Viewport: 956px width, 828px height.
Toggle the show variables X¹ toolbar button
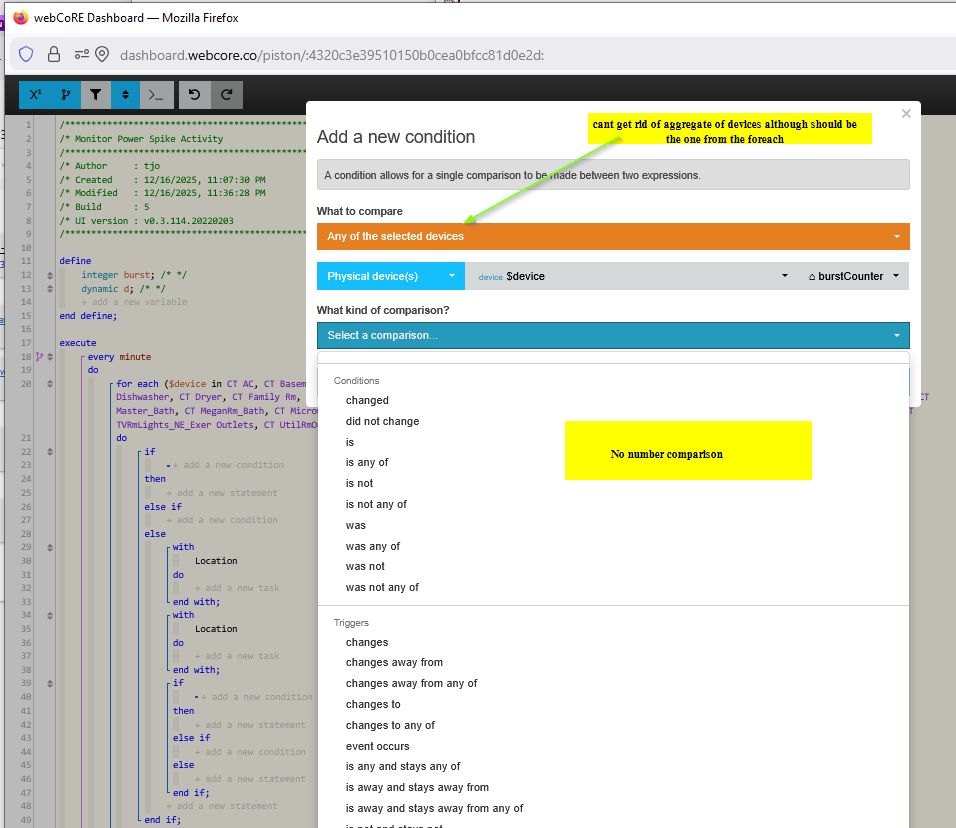click(35, 95)
